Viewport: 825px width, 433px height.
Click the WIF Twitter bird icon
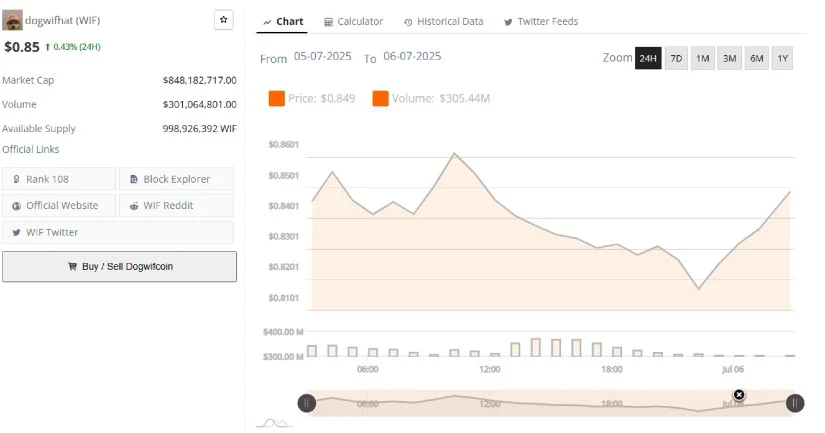coord(16,233)
